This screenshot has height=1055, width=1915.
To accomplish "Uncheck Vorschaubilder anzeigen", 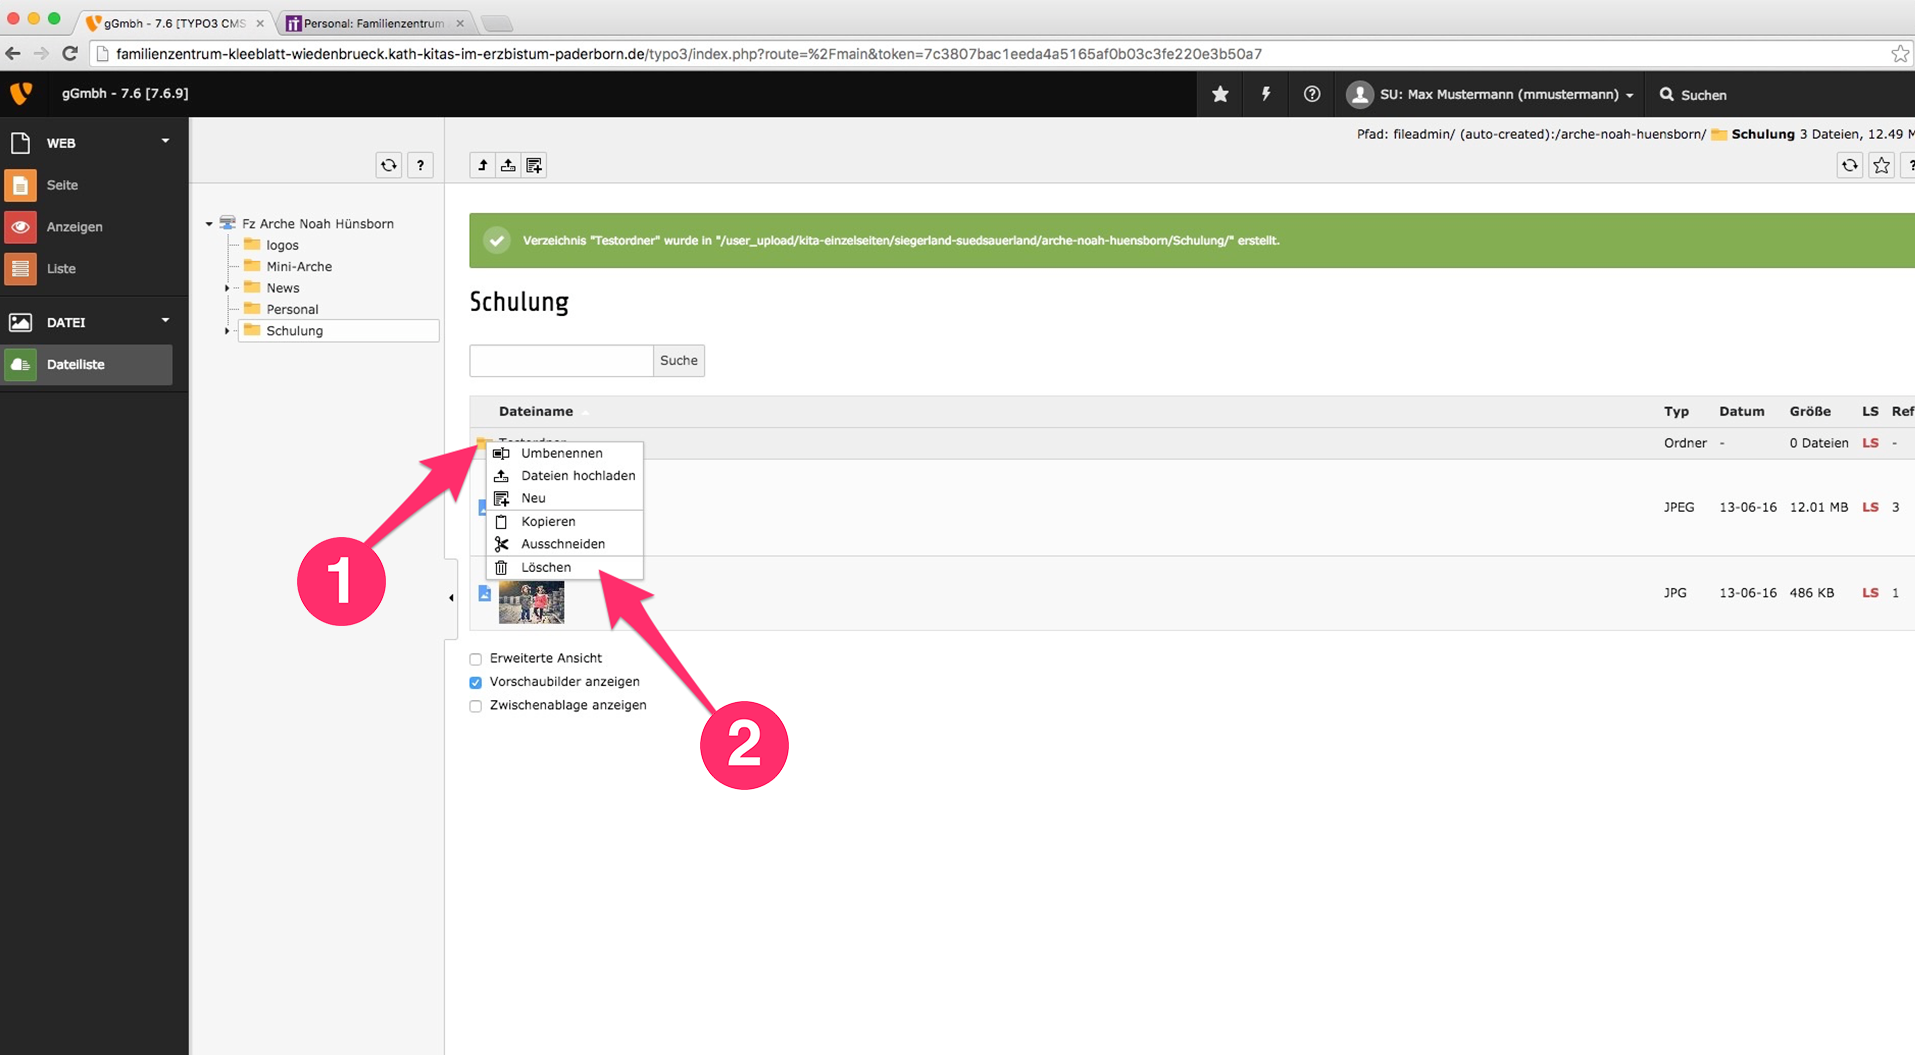I will [x=476, y=683].
